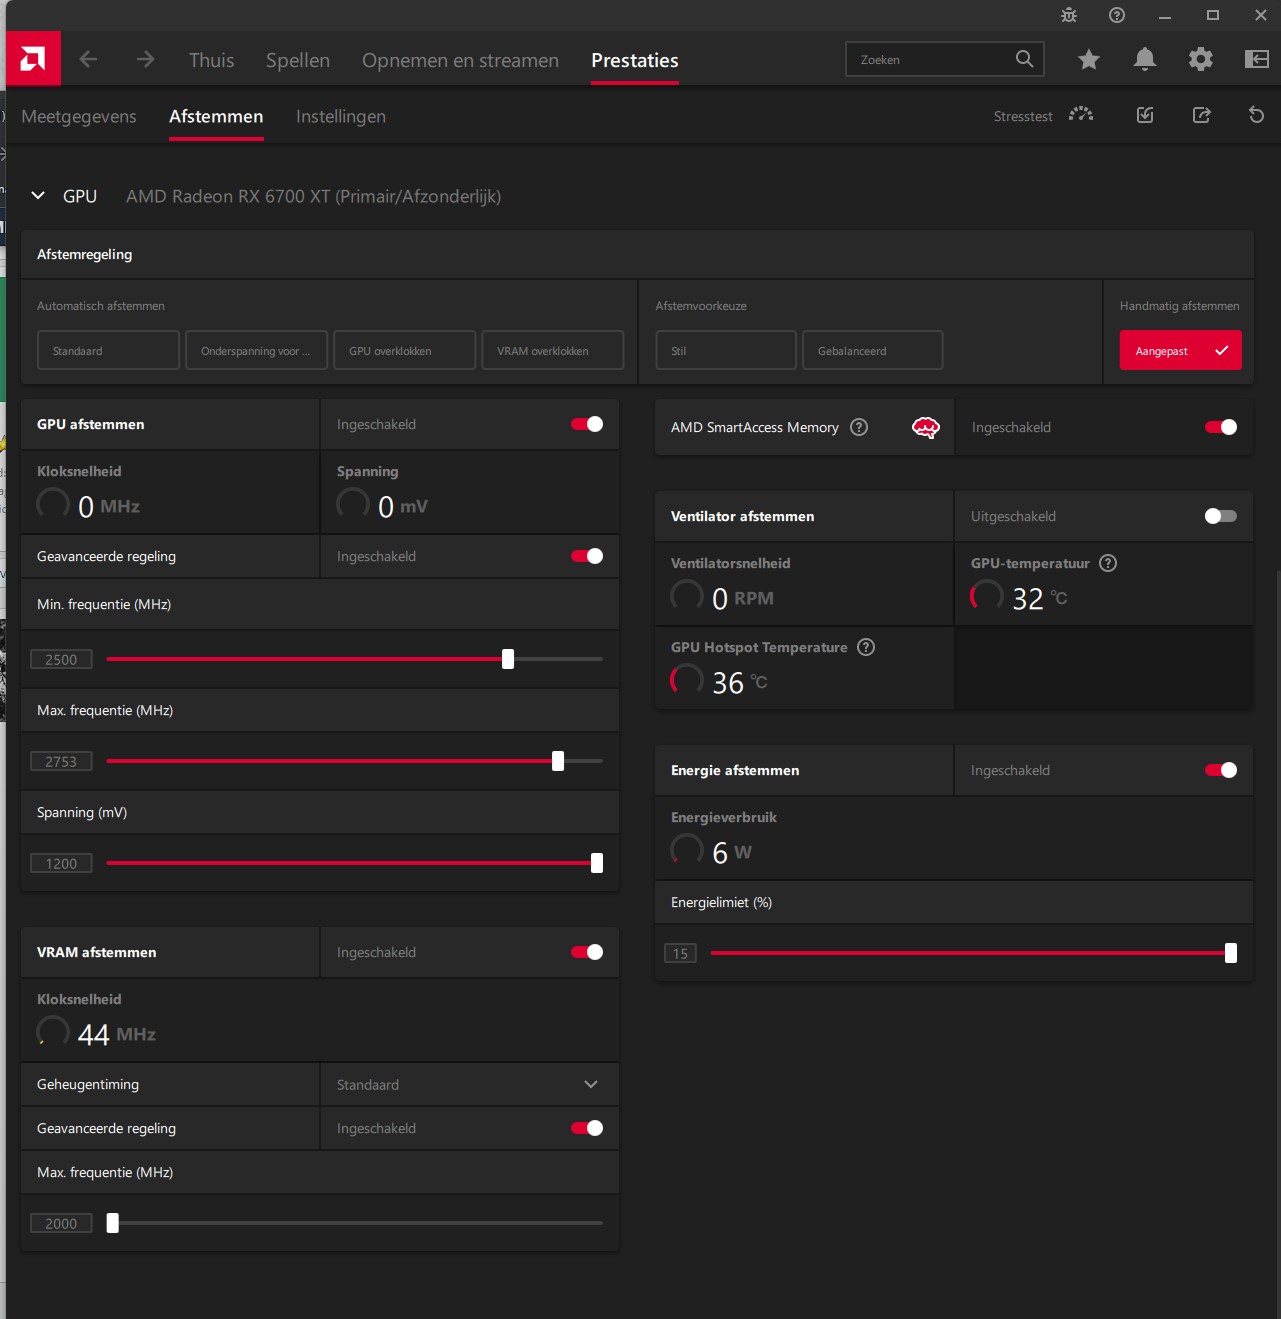Click the export profile icon
Image resolution: width=1281 pixels, height=1319 pixels.
1202,115
